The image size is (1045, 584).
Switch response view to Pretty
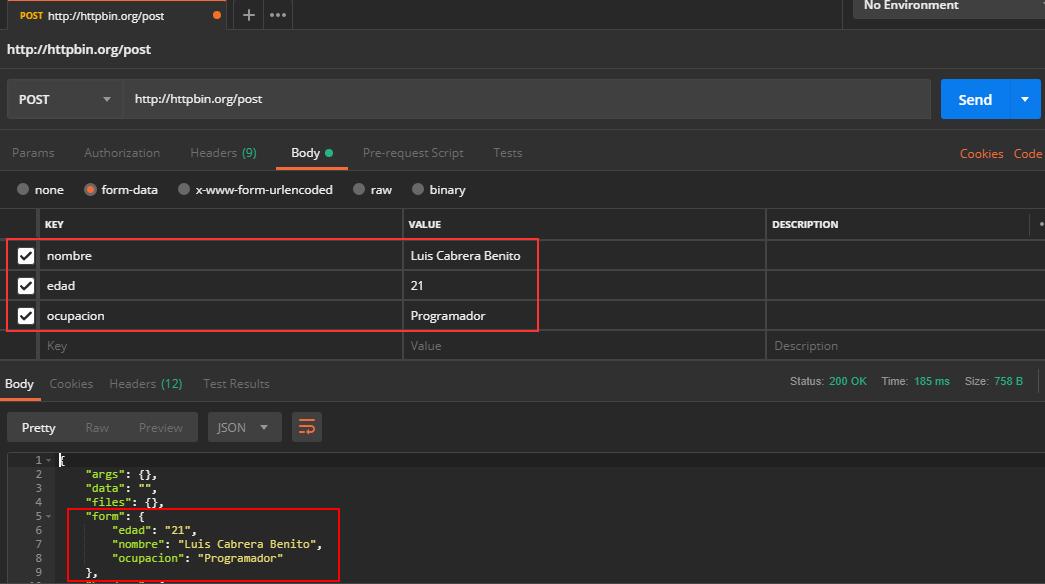click(39, 427)
